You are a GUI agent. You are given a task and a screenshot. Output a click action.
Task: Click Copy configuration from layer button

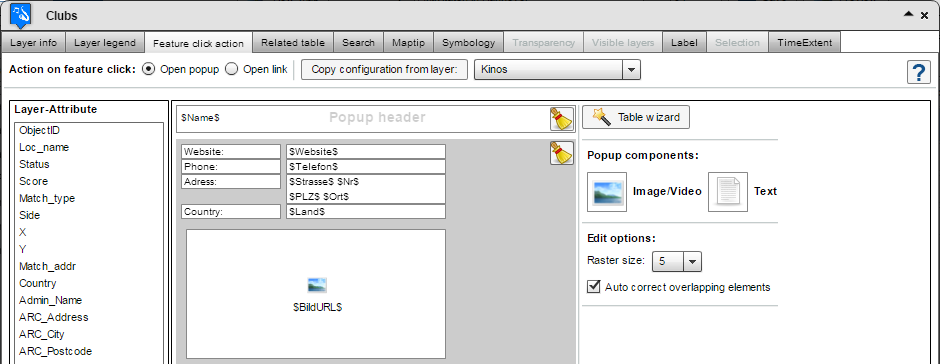(x=384, y=70)
